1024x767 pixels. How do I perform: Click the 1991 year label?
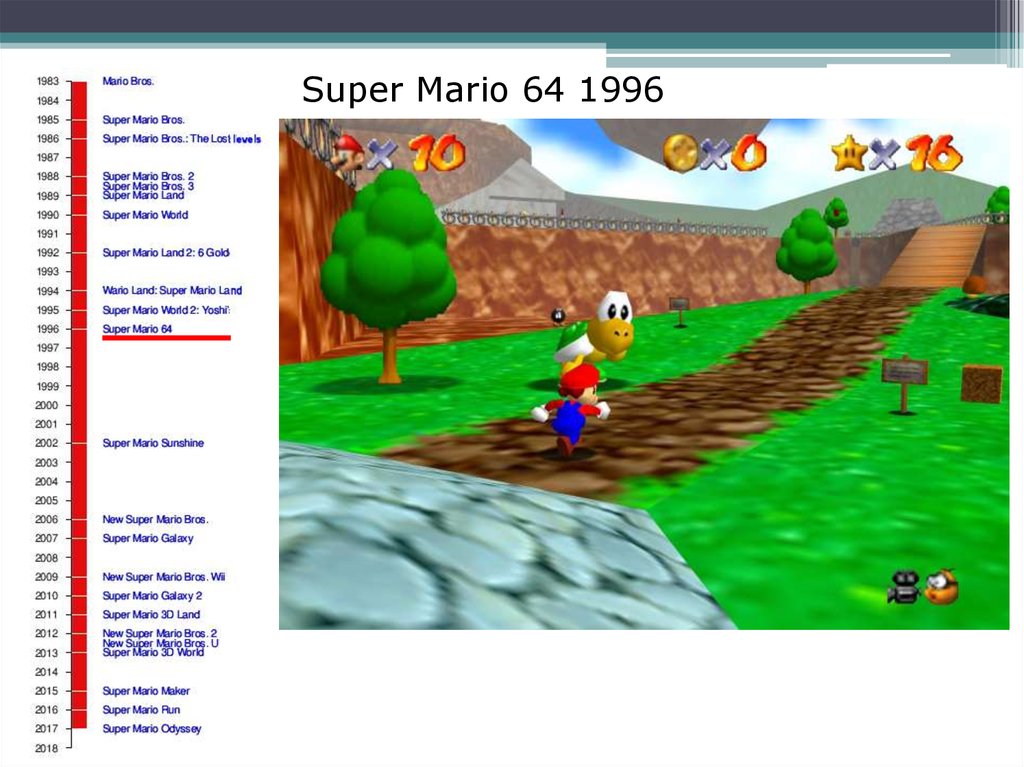point(48,234)
